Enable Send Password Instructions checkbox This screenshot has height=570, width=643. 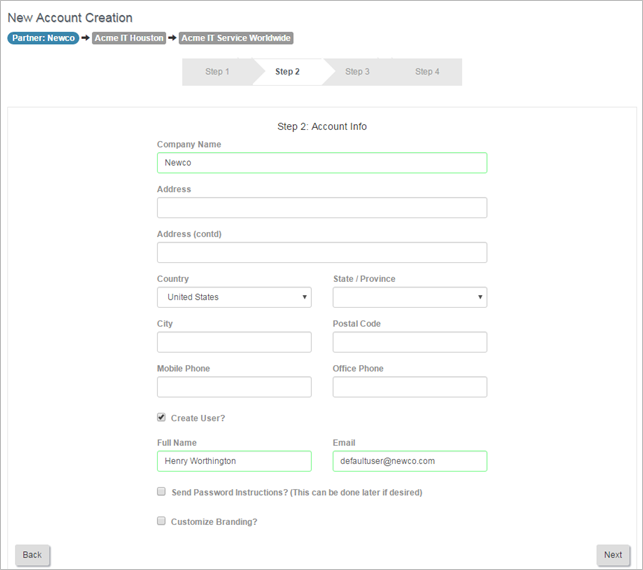162,492
